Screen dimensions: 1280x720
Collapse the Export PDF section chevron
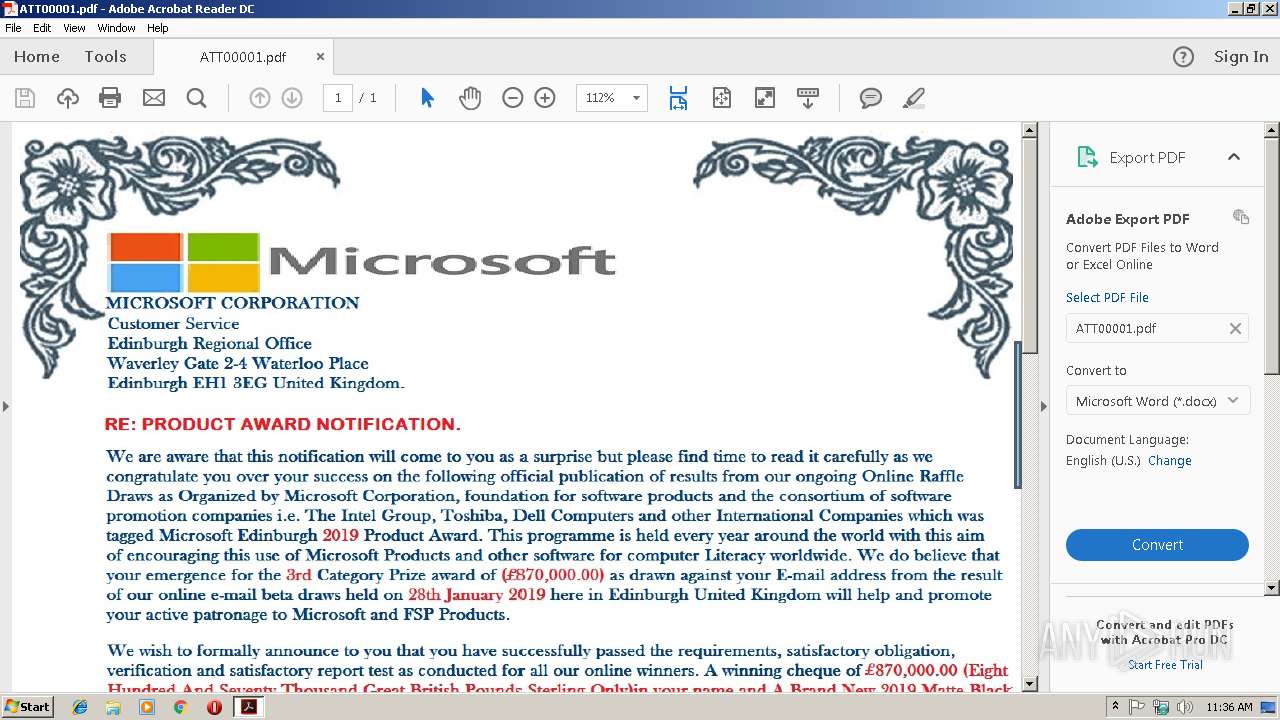[x=1234, y=157]
